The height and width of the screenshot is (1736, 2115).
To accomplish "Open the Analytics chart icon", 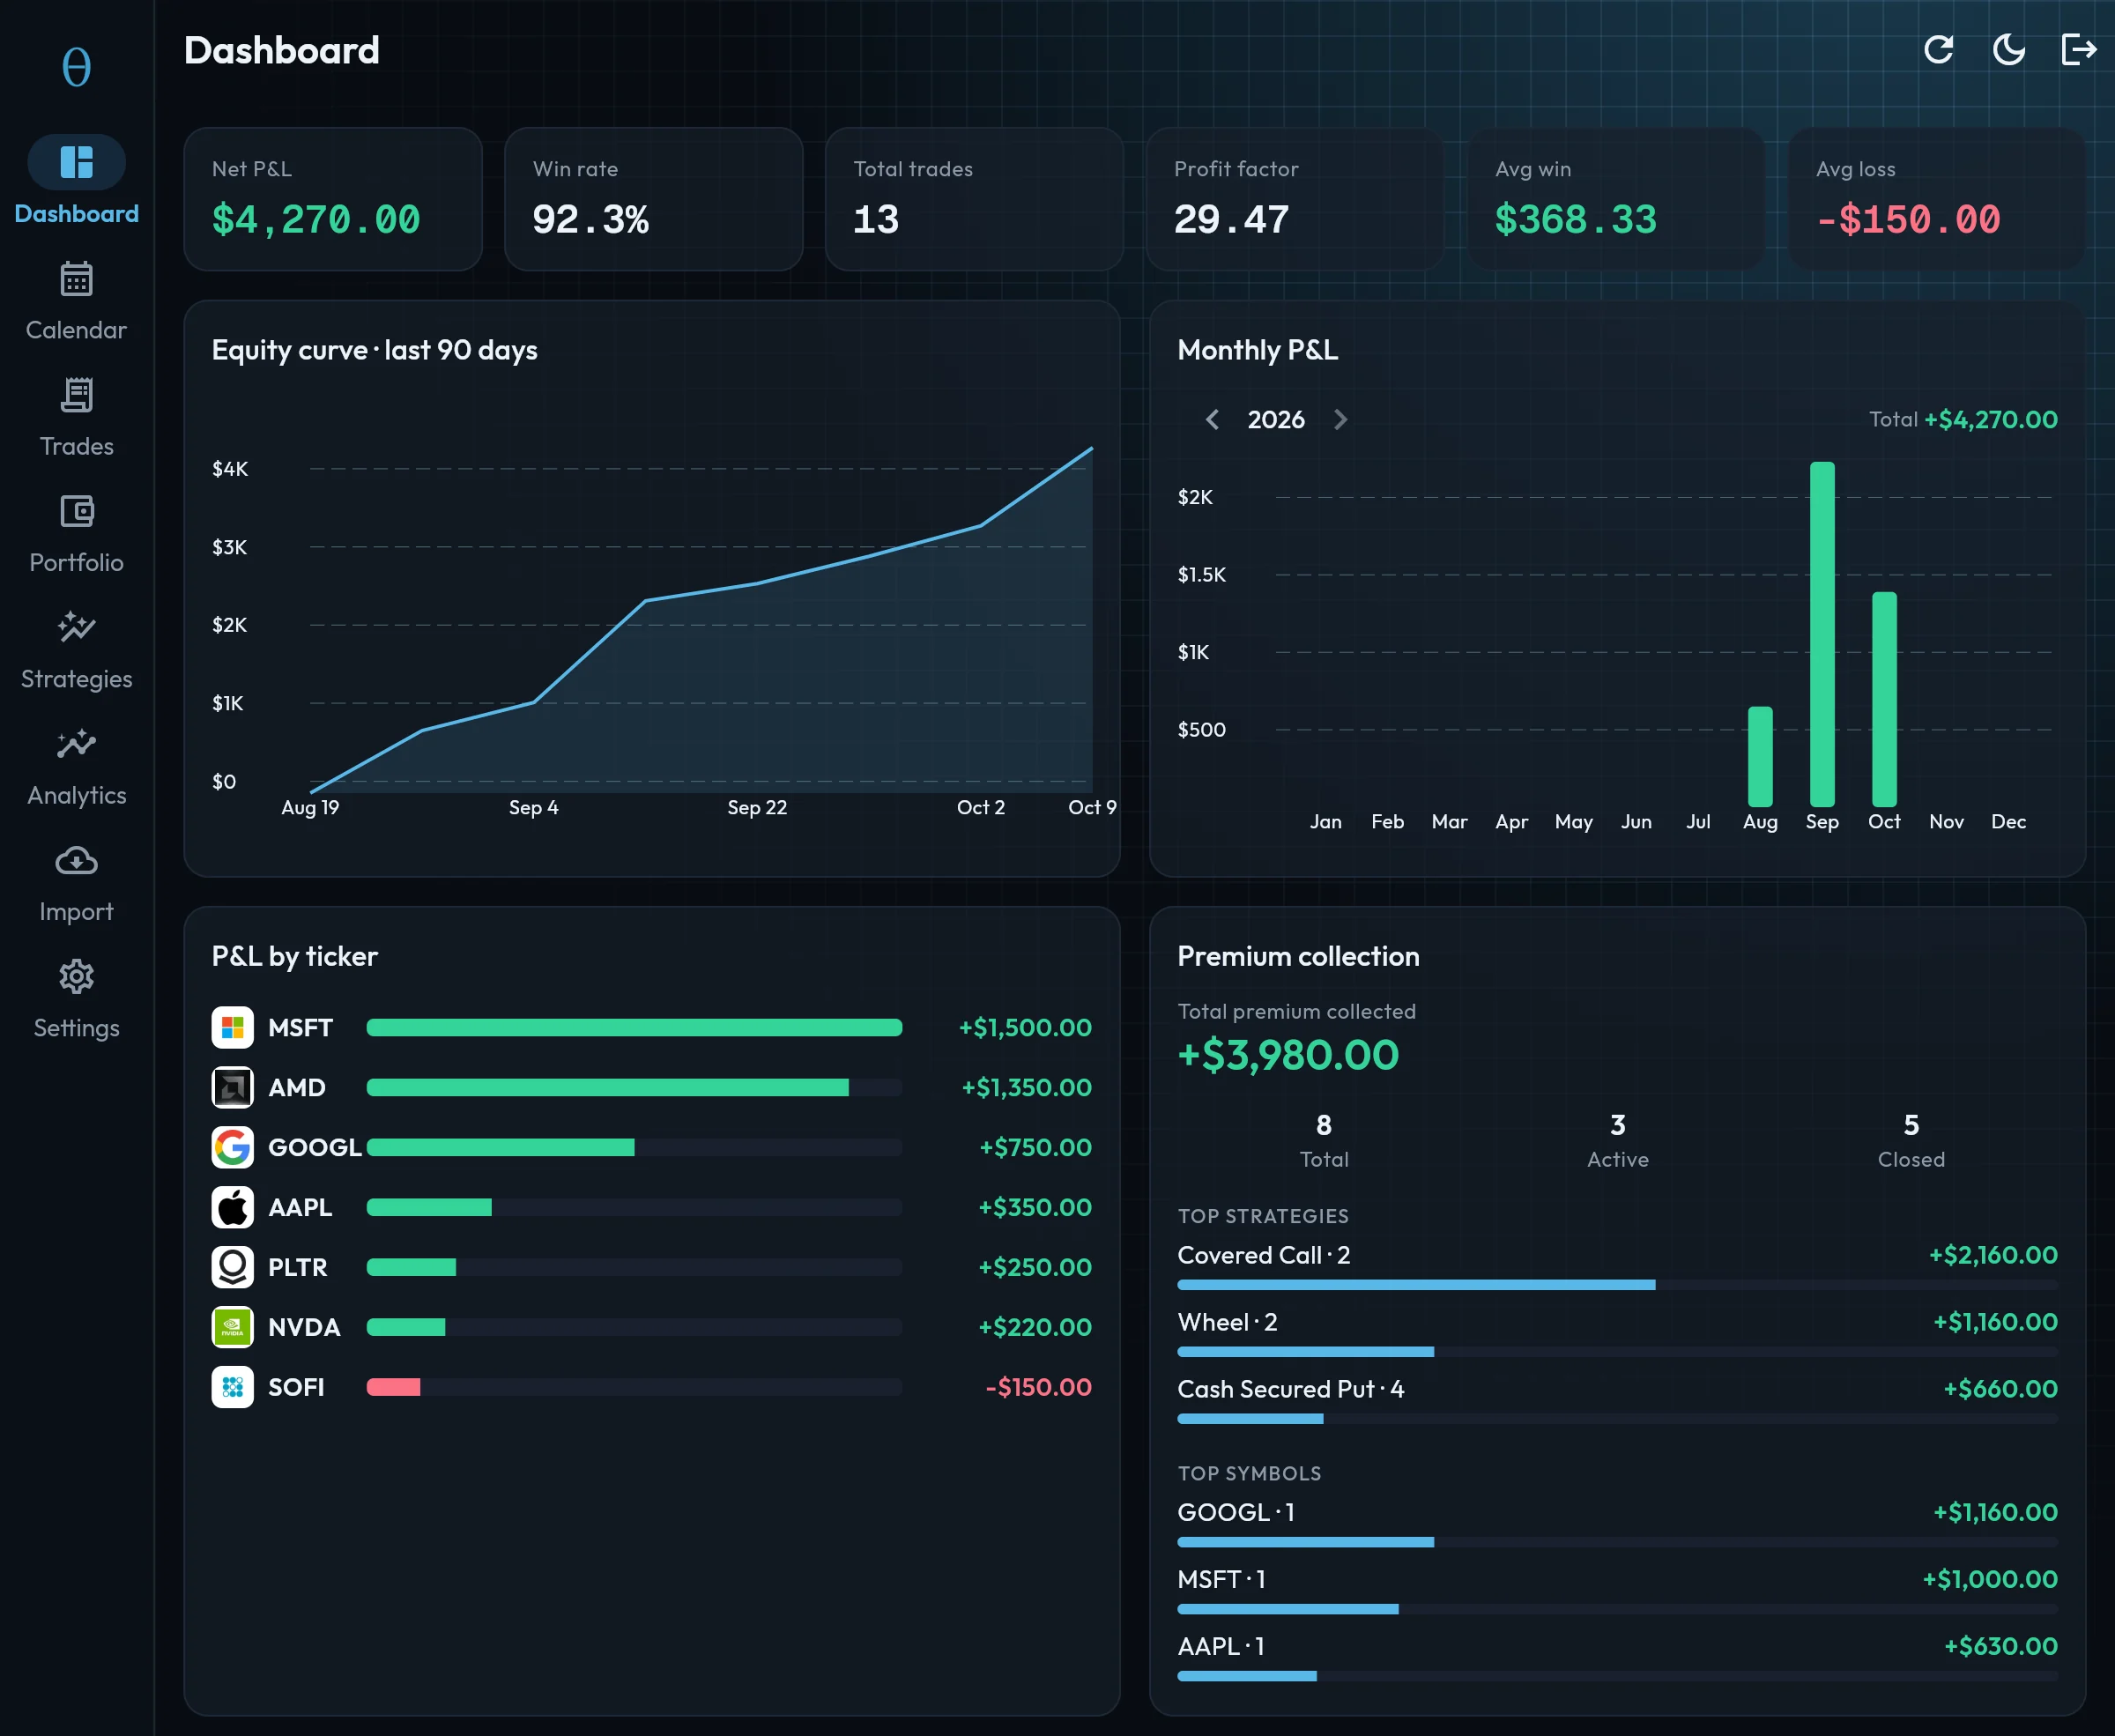I will 77,743.
